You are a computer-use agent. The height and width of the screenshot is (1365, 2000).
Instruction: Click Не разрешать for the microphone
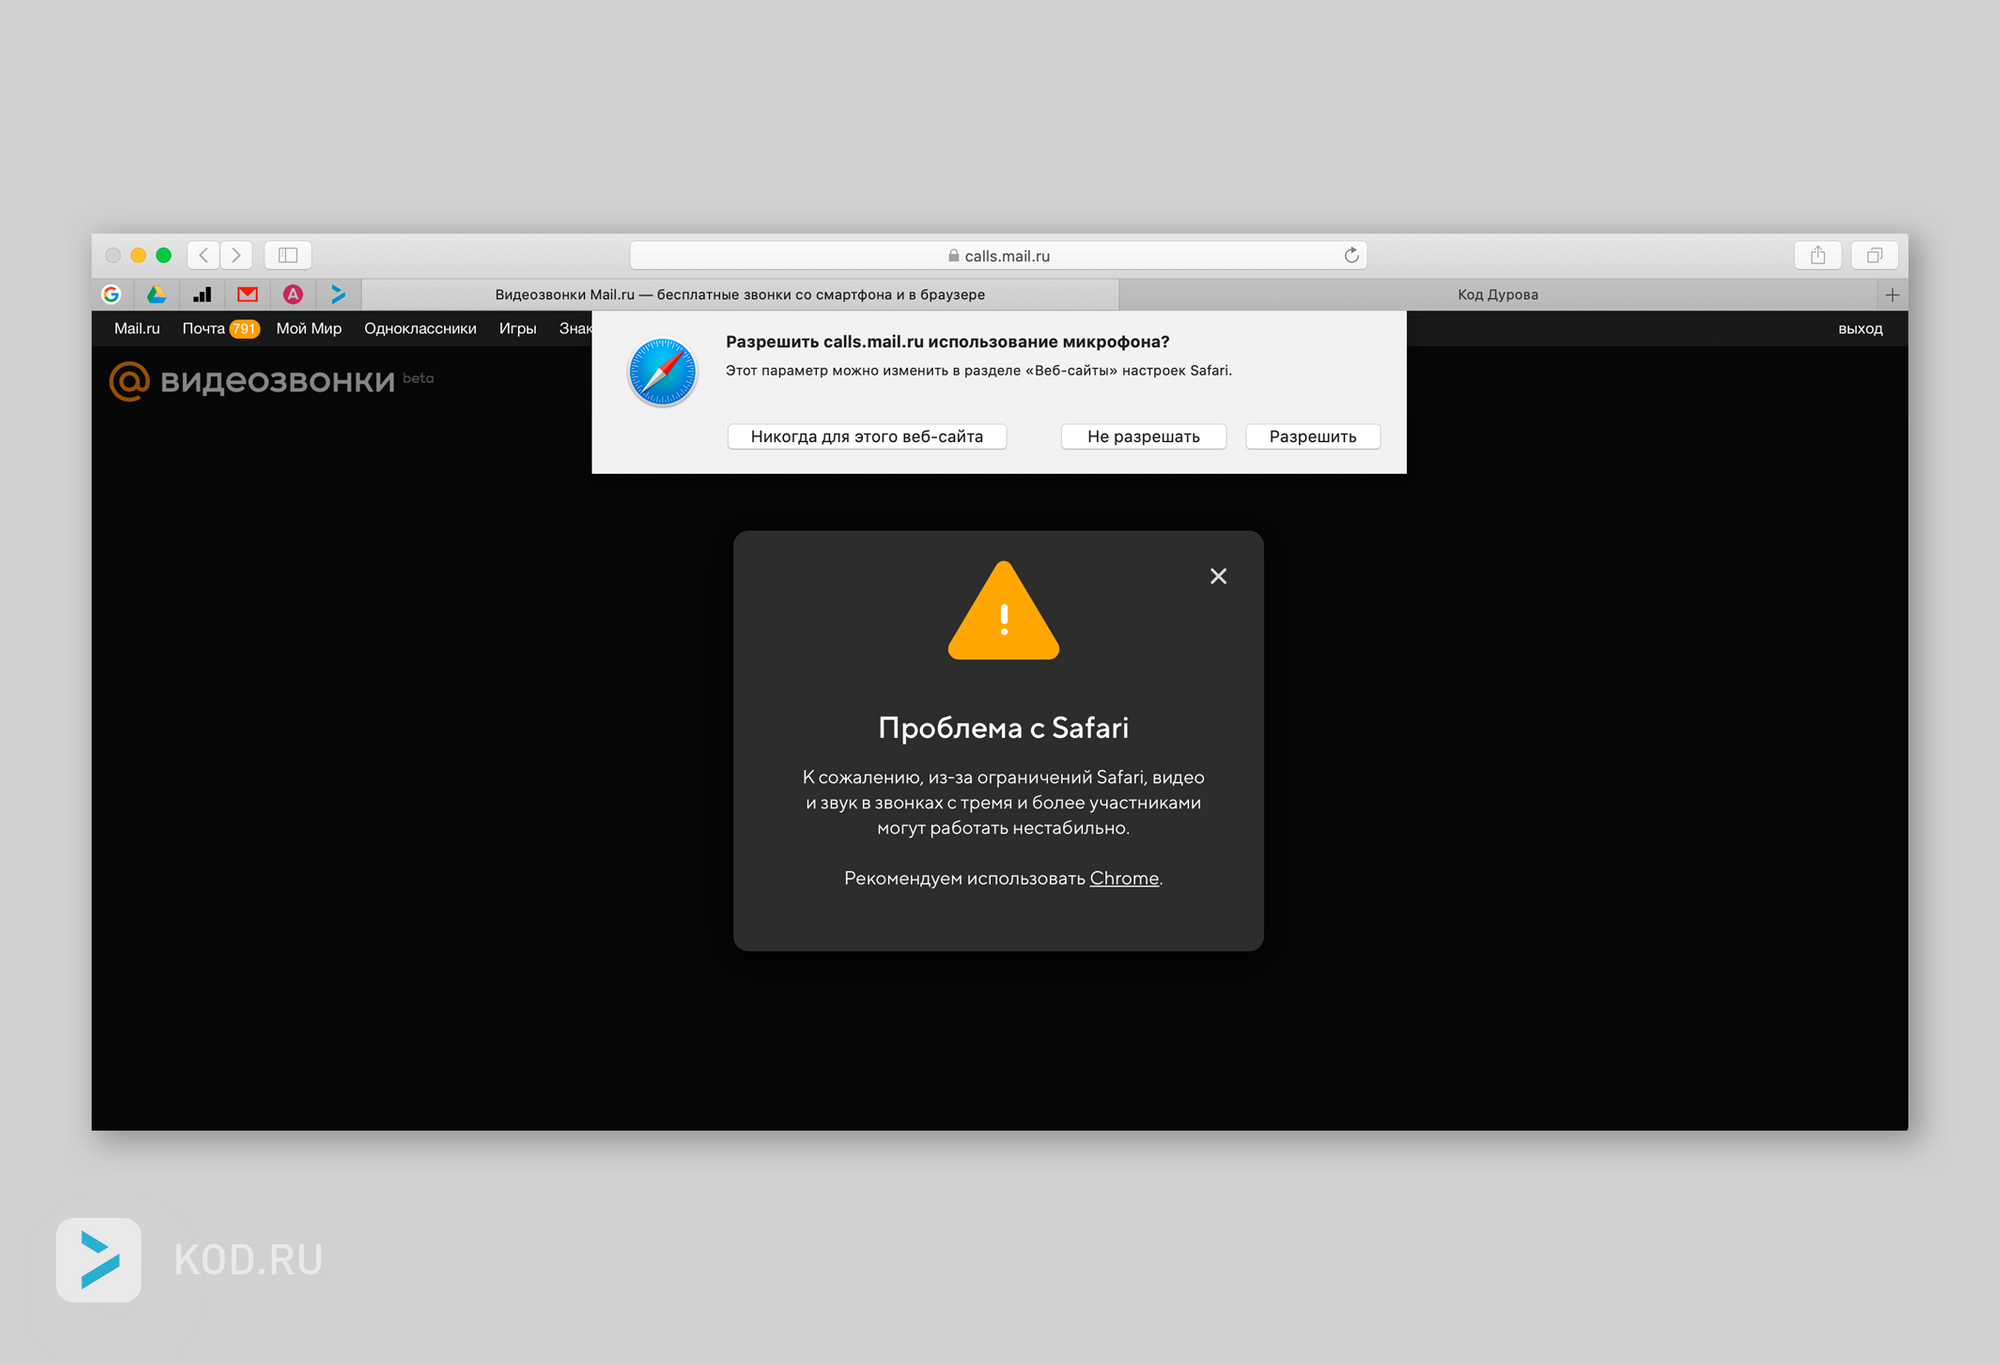tap(1143, 436)
